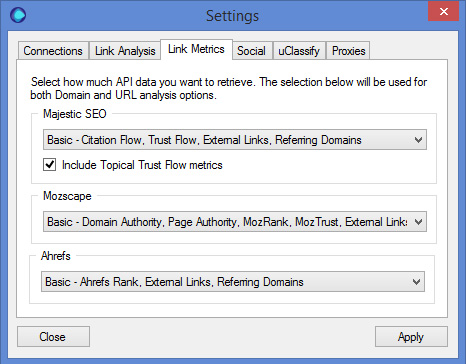
Task: Apply the settings changes
Action: coord(411,337)
